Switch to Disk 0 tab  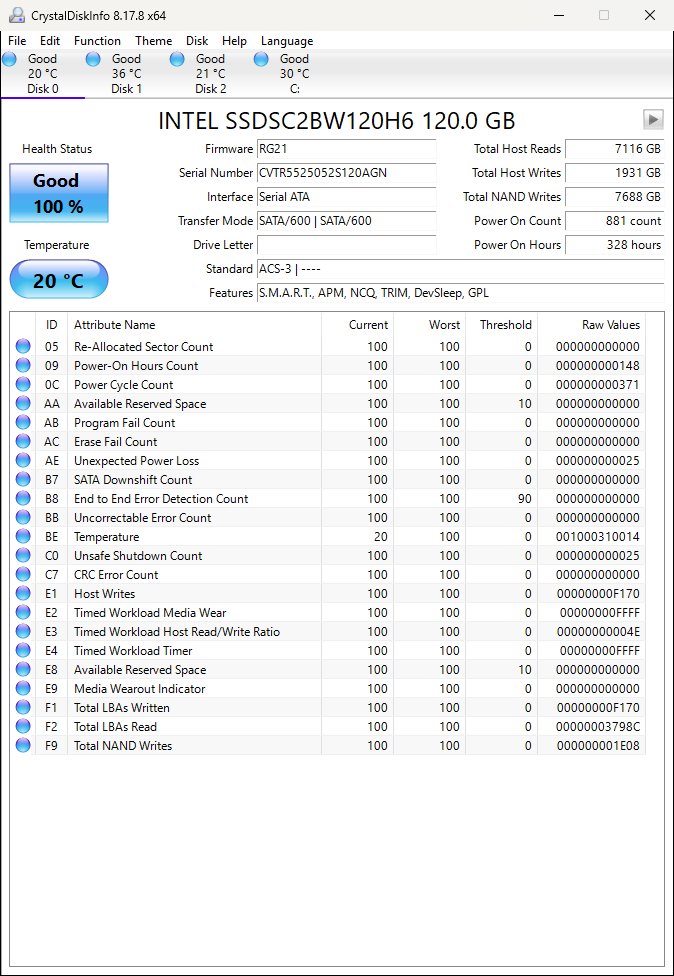coord(42,74)
